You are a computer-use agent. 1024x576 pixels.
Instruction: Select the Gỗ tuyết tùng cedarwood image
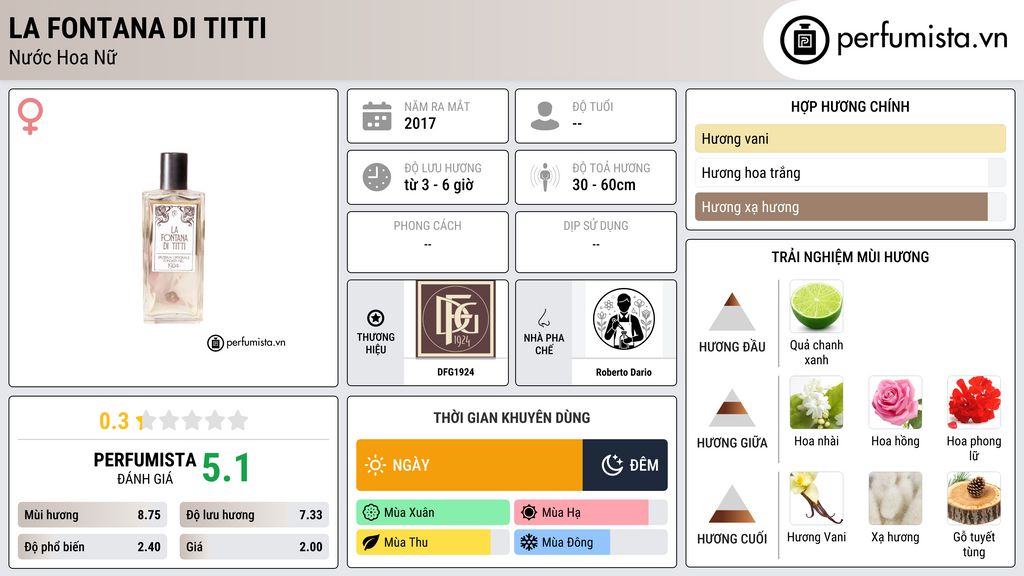click(x=974, y=498)
